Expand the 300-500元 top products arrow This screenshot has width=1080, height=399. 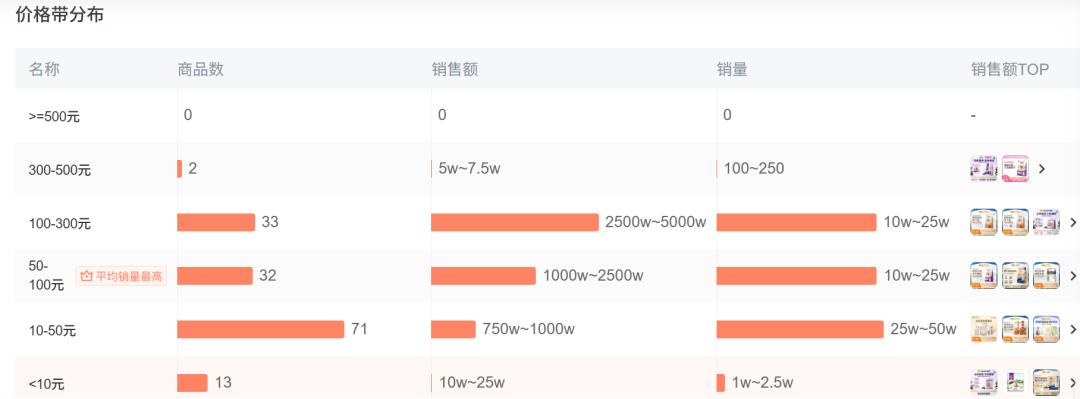coord(1041,169)
